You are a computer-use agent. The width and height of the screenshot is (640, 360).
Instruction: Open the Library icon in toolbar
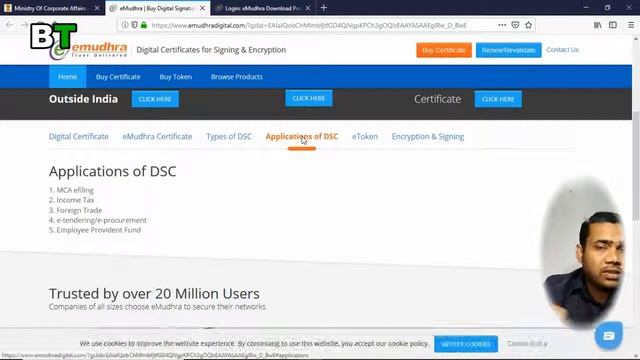tap(598, 25)
